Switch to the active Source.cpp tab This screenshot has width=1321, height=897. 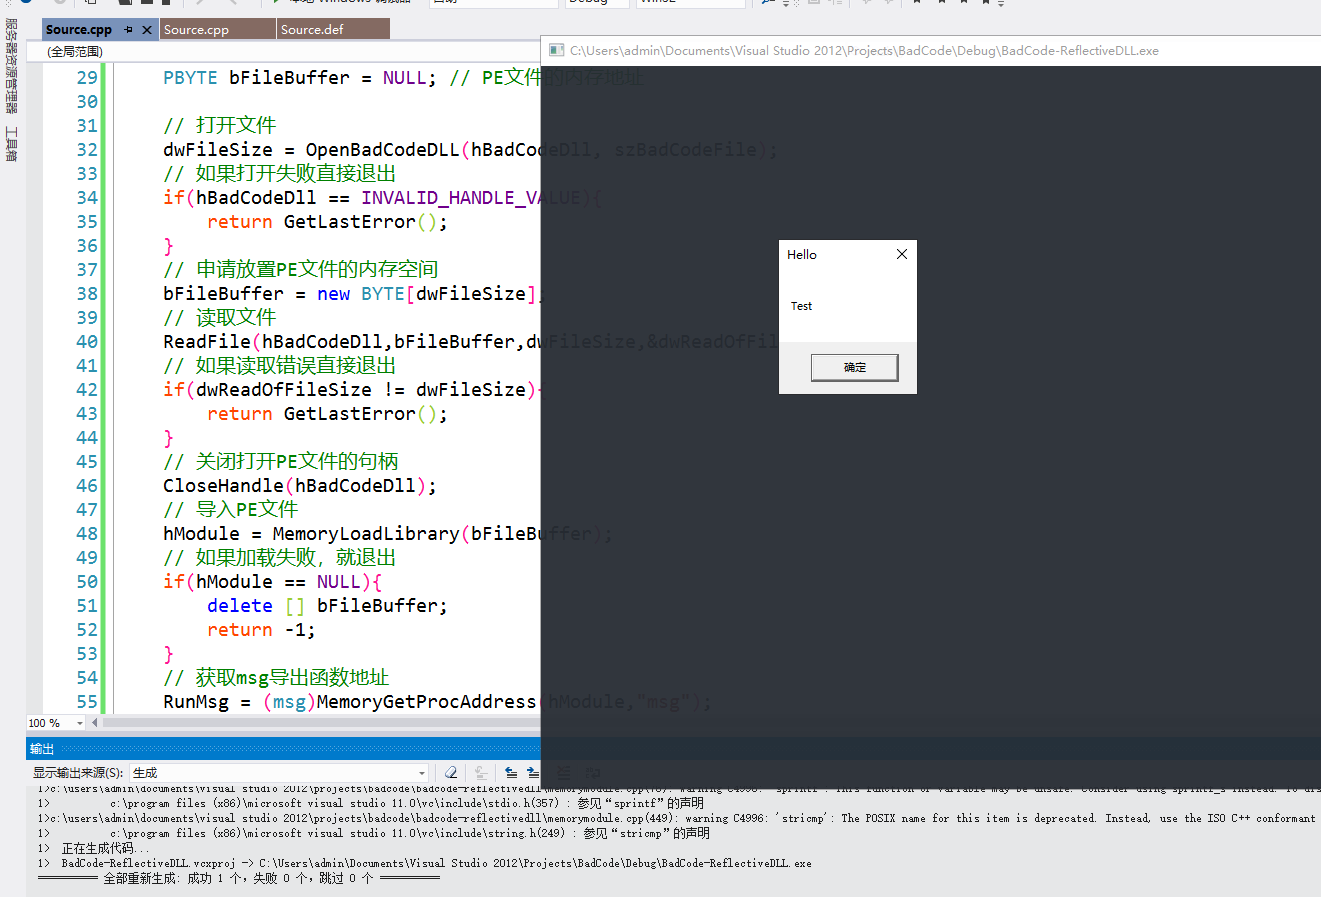pyautogui.click(x=79, y=30)
